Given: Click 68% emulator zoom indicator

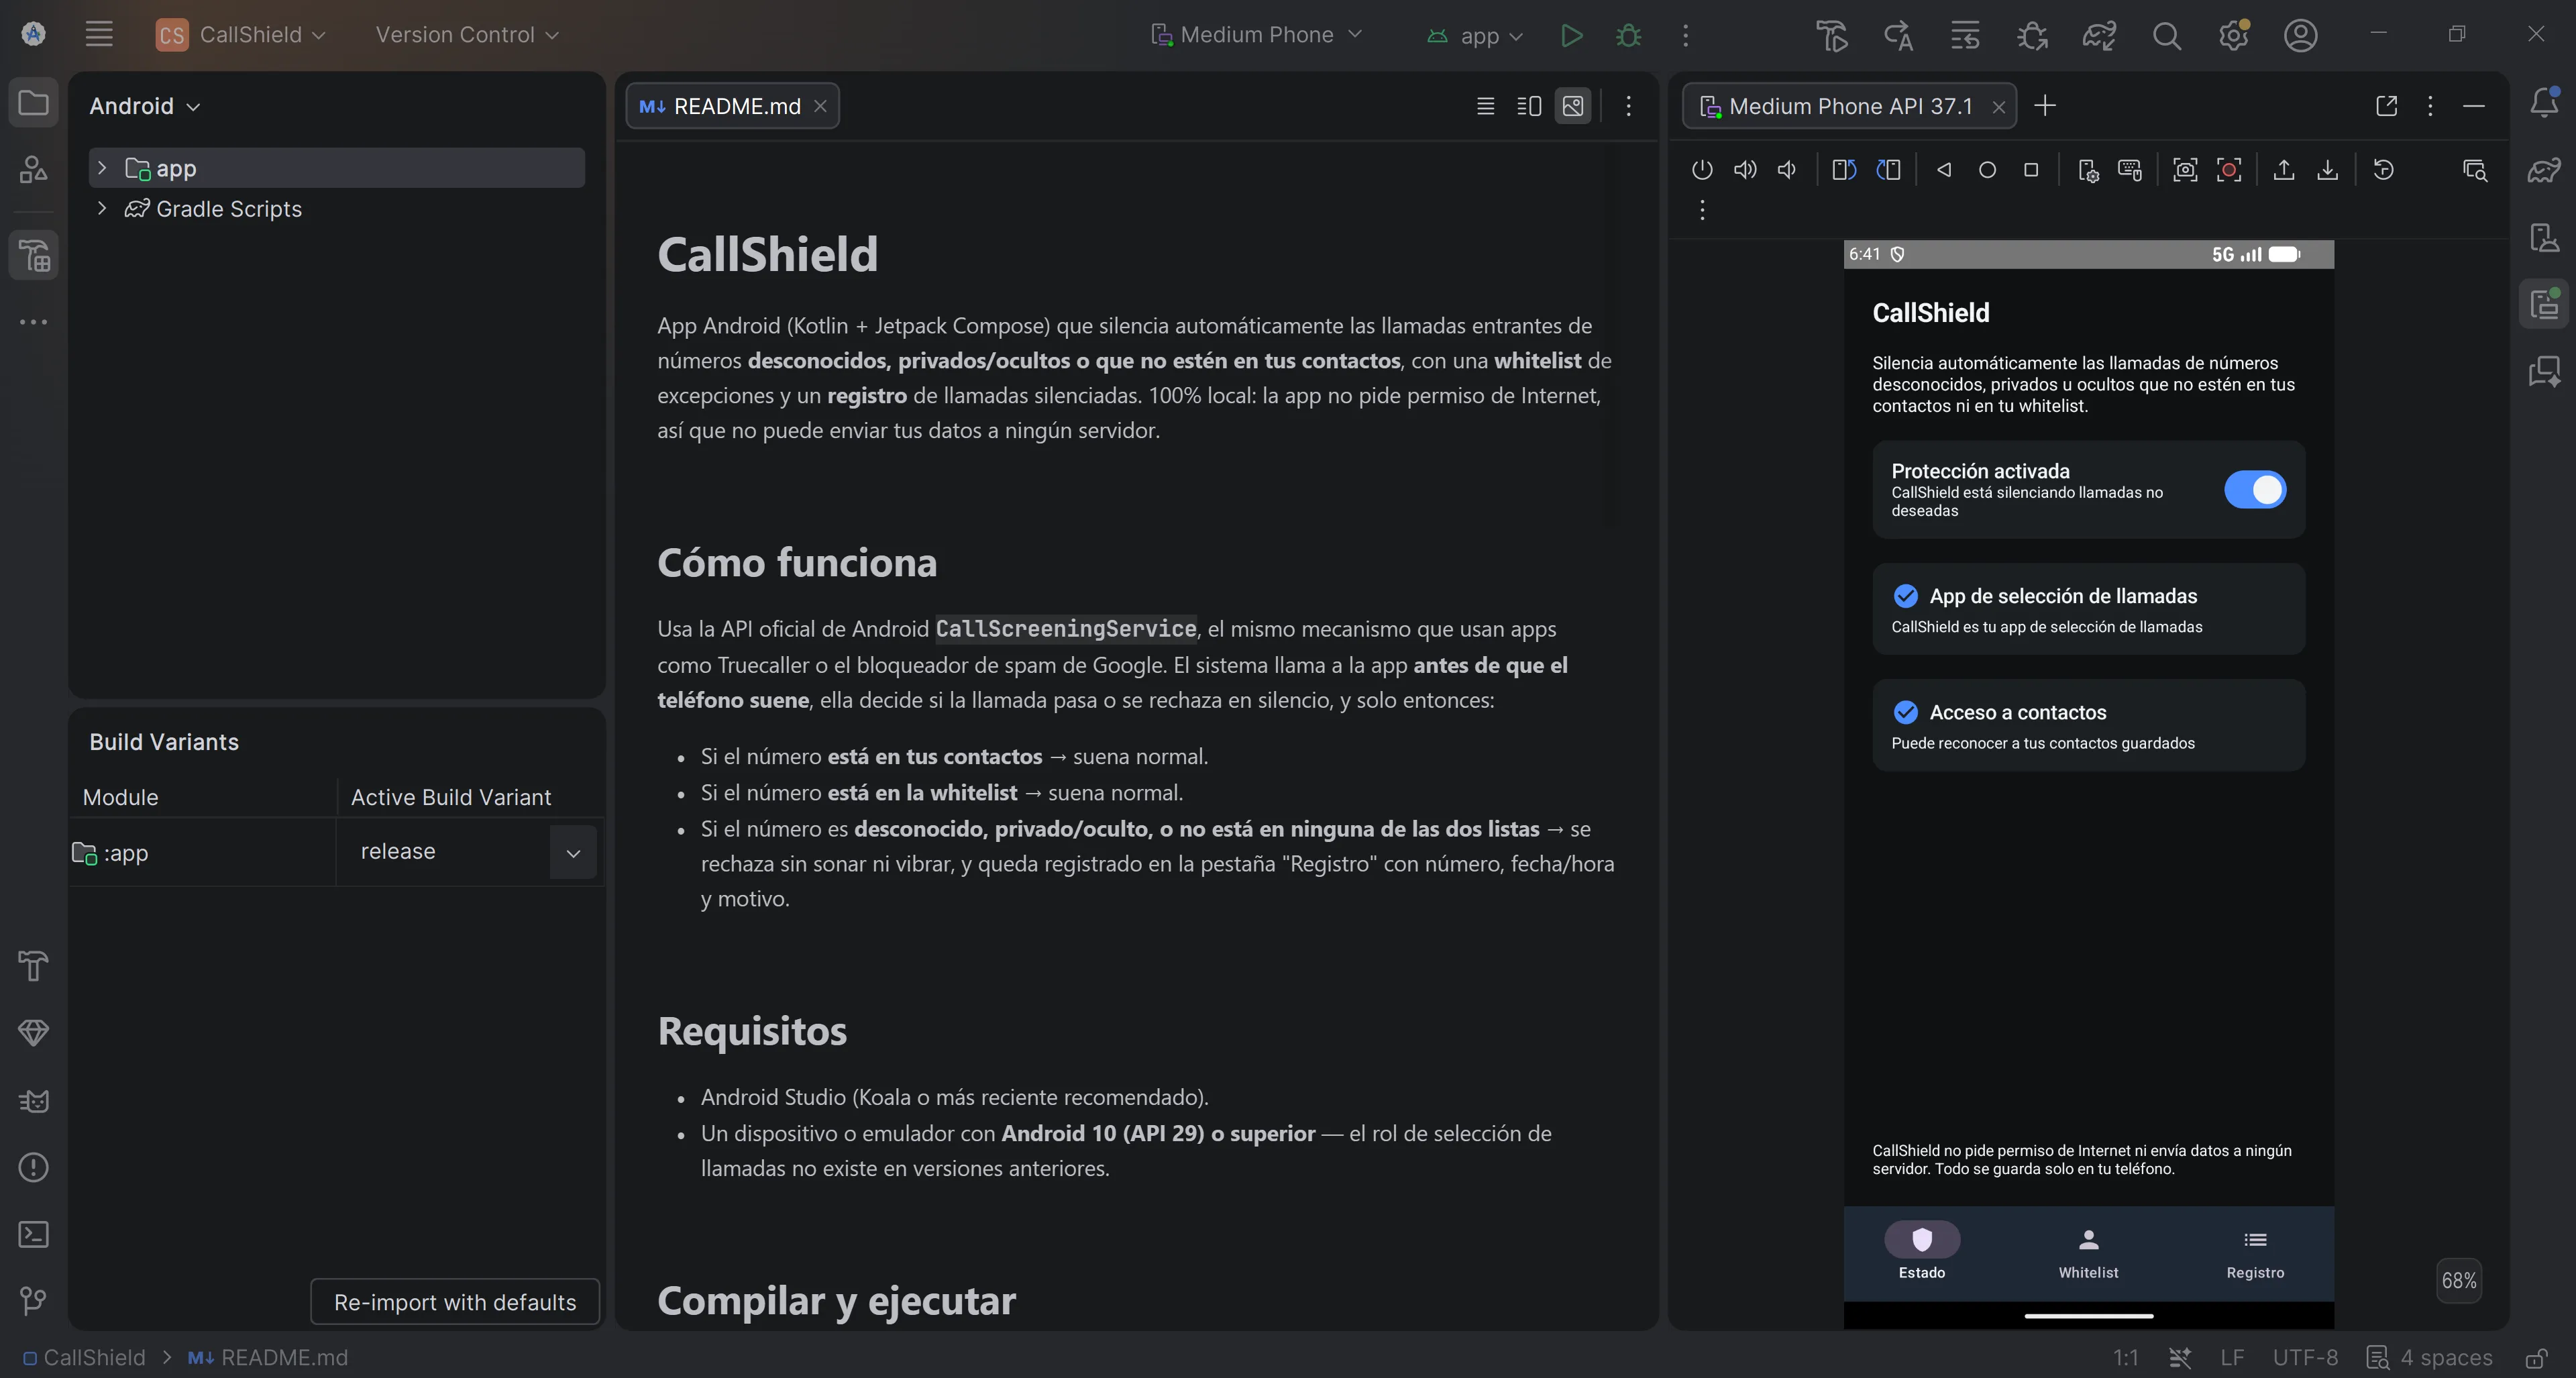Looking at the screenshot, I should pyautogui.click(x=2458, y=1281).
